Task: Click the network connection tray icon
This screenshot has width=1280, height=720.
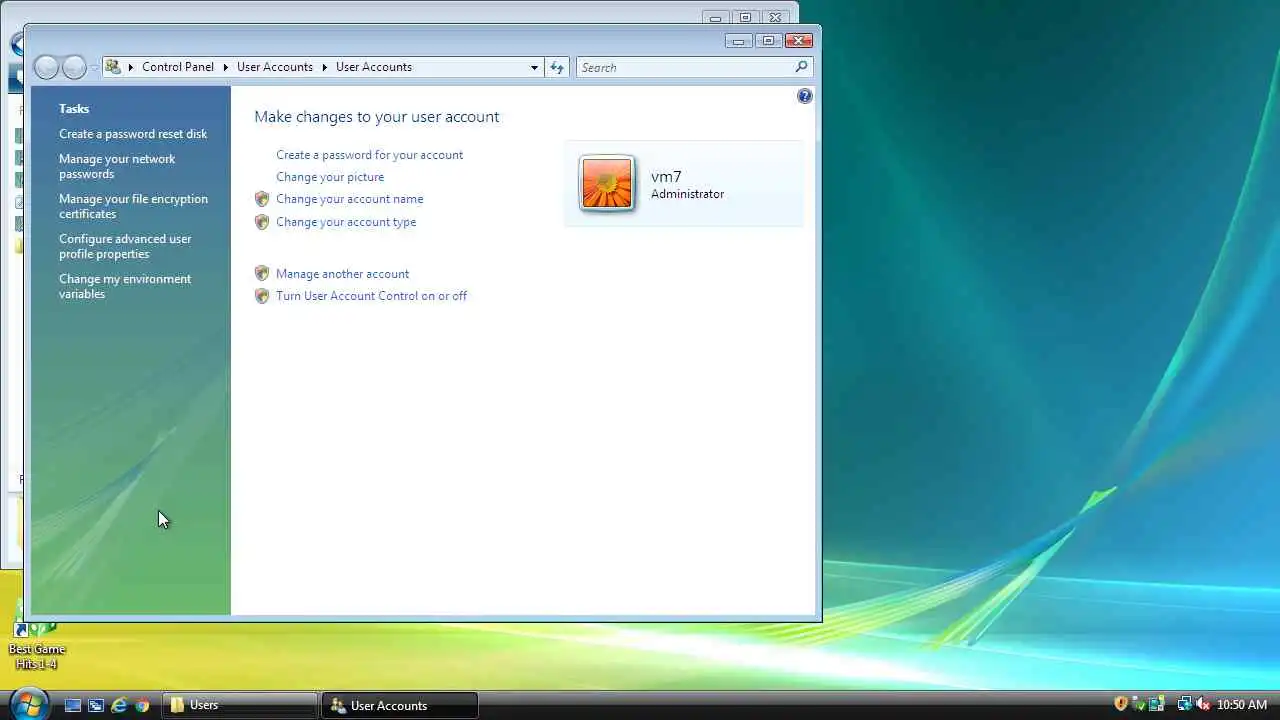Action: click(1184, 705)
